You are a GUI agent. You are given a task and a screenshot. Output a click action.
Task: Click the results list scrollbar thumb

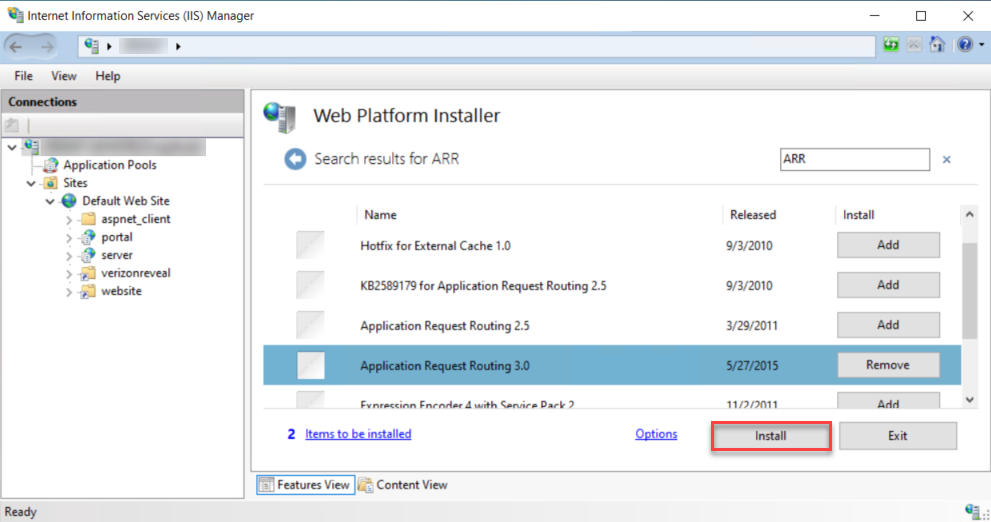point(970,291)
